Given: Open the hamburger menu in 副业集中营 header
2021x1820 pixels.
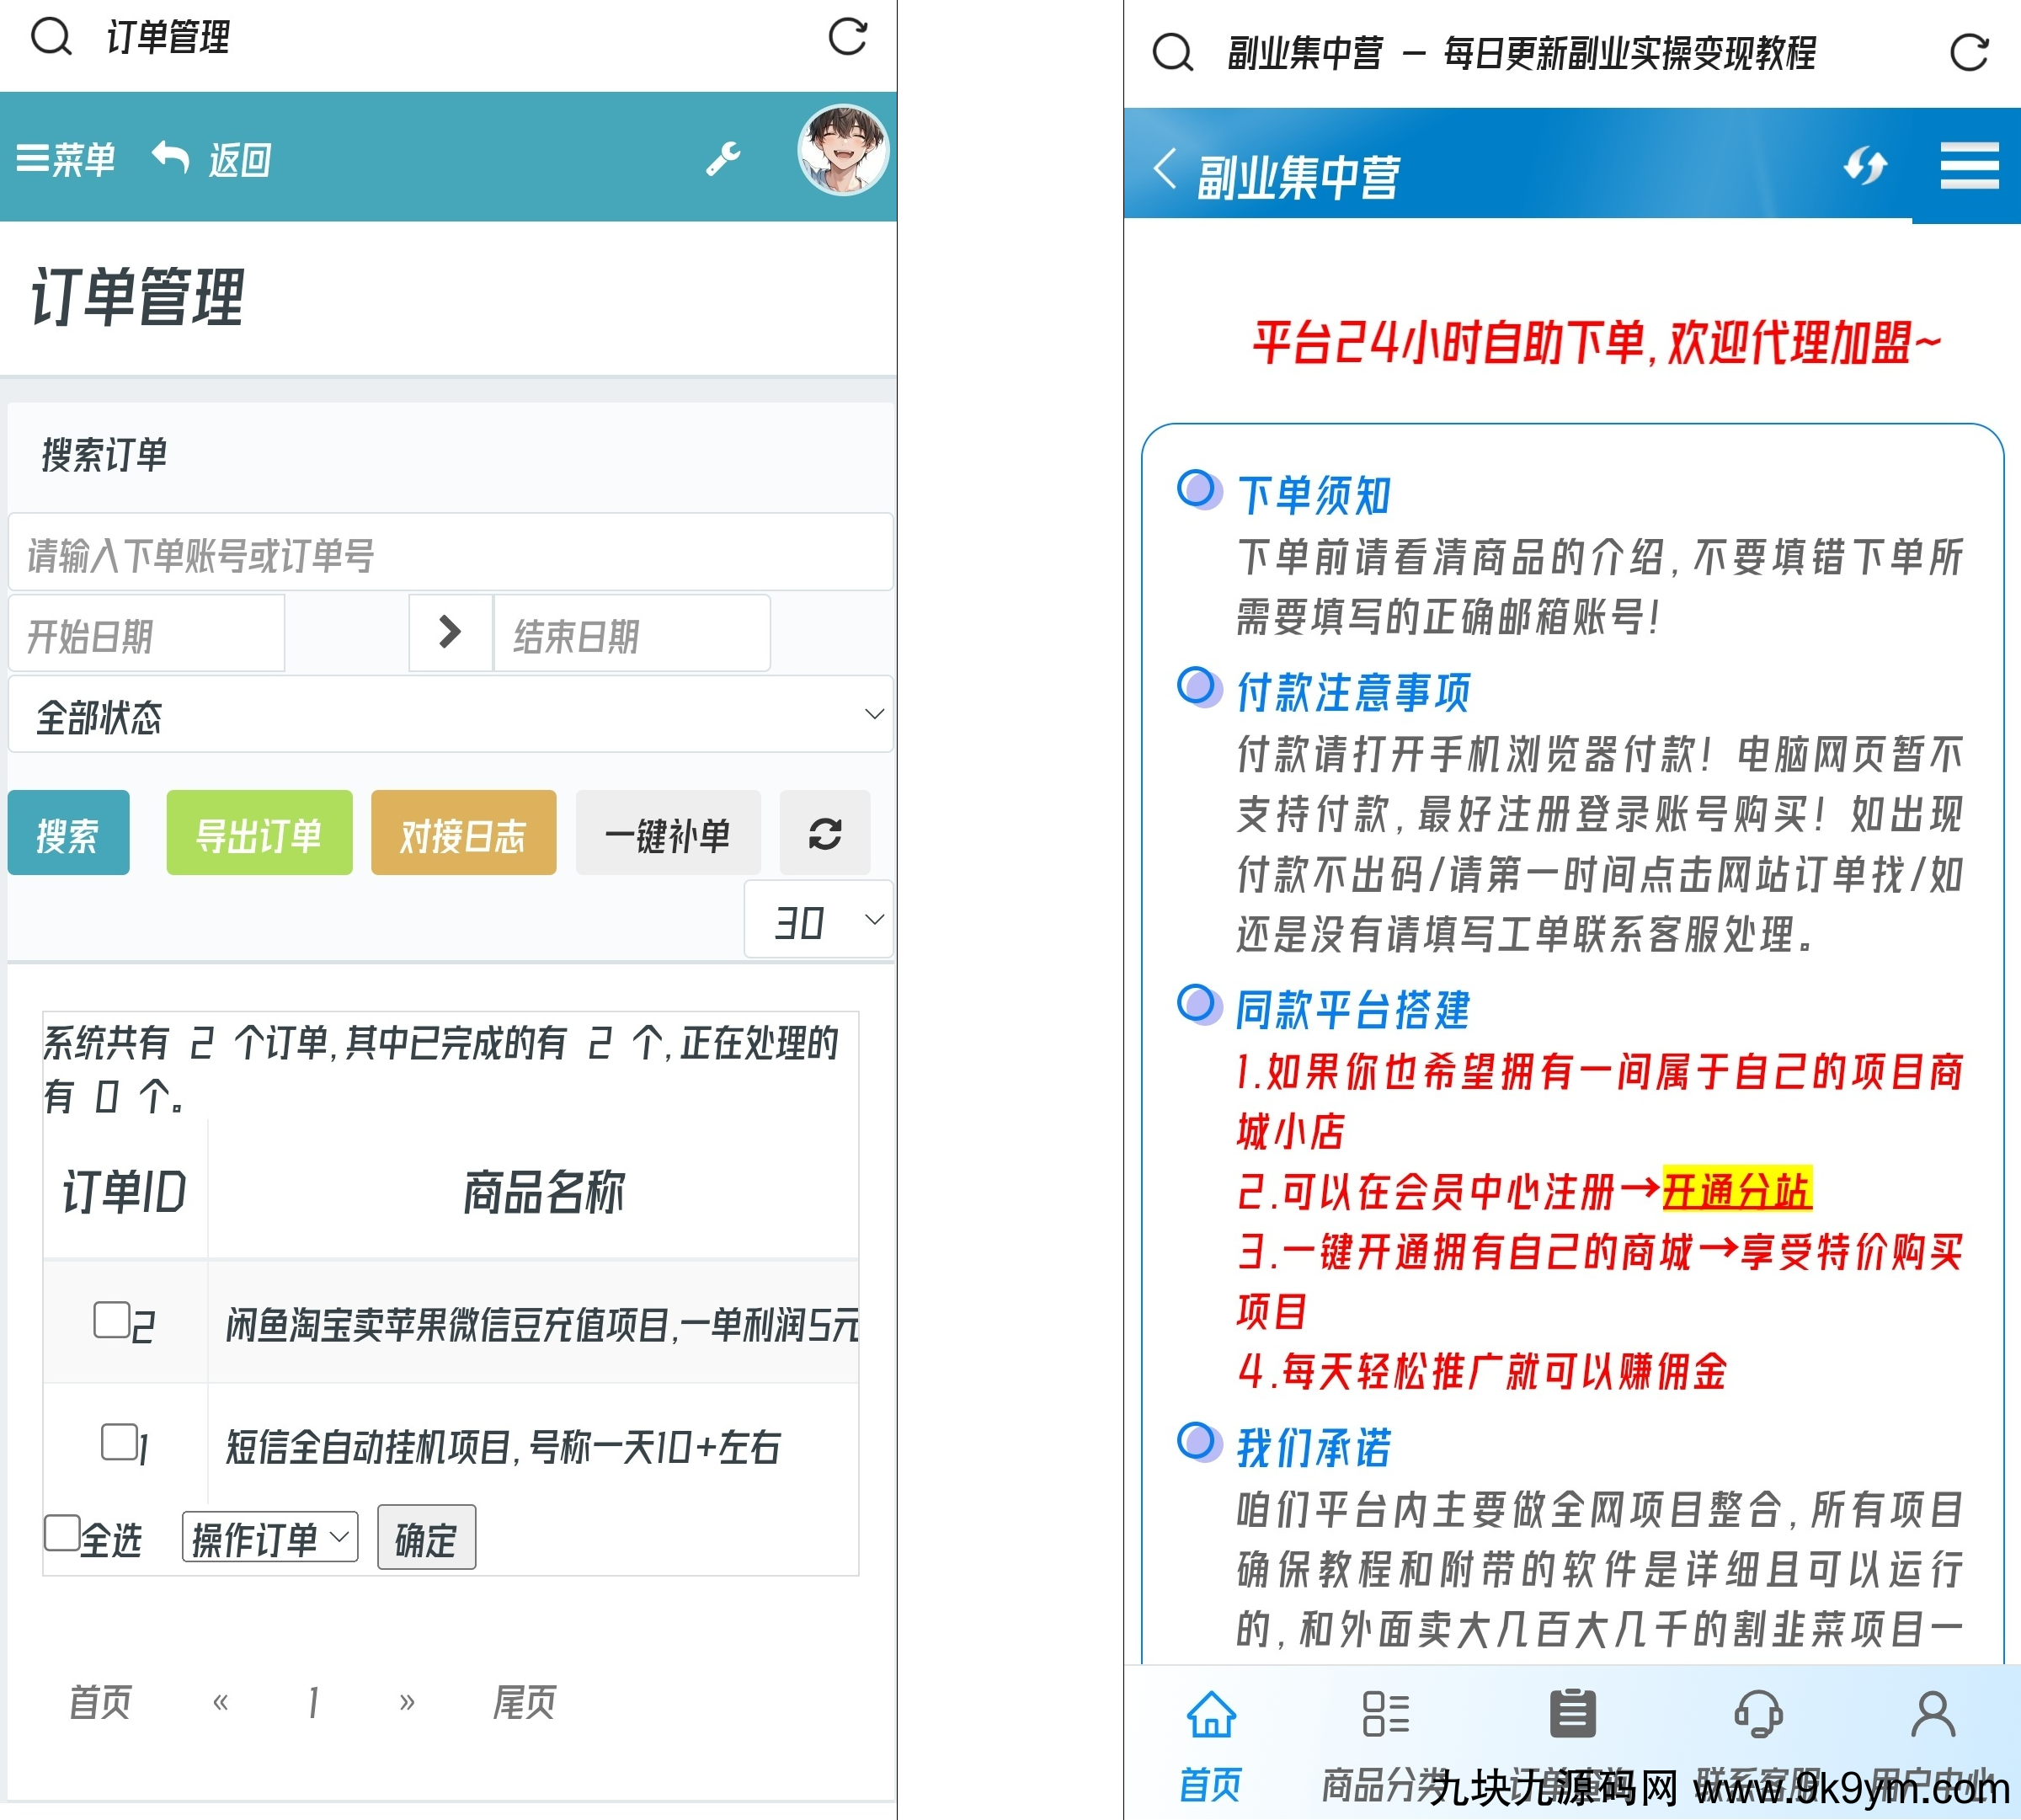Looking at the screenshot, I should click(1968, 165).
